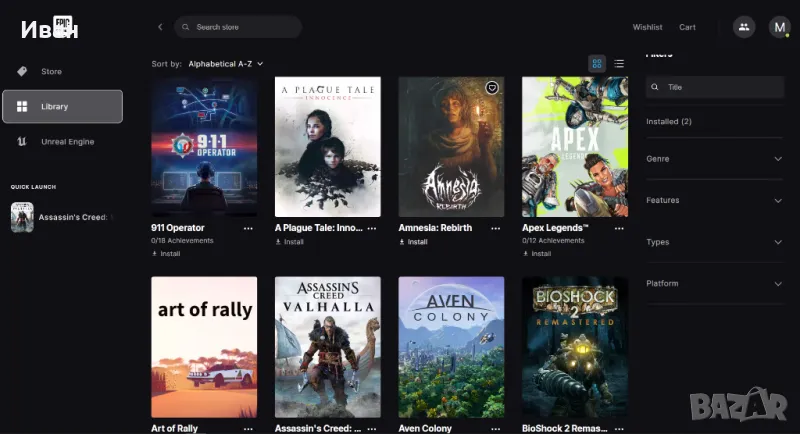
Task: Open Apex Legends cover art
Action: coord(574,147)
